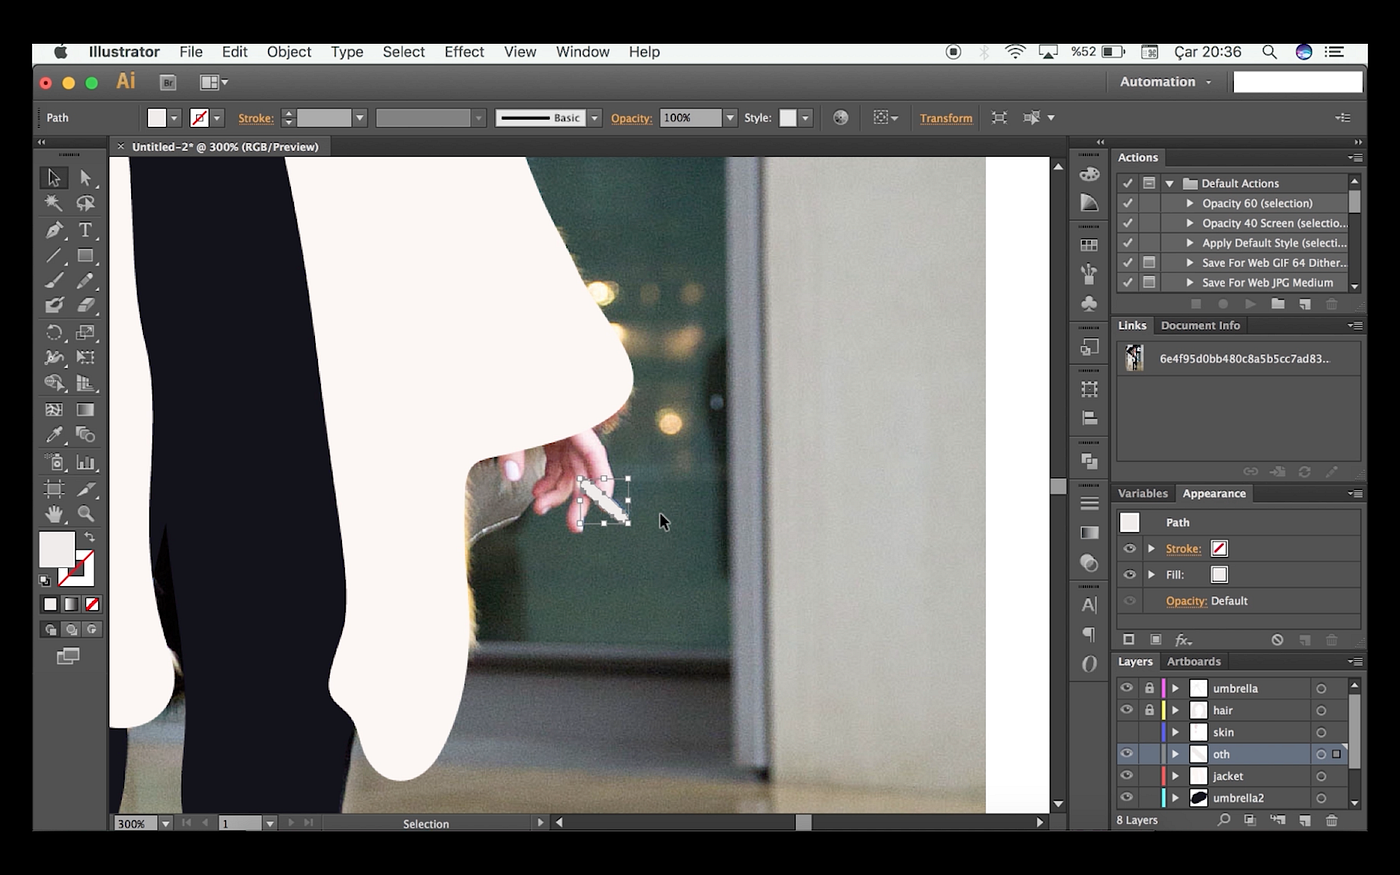Select the Zoom tool in toolbox
1400x875 pixels.
click(86, 514)
